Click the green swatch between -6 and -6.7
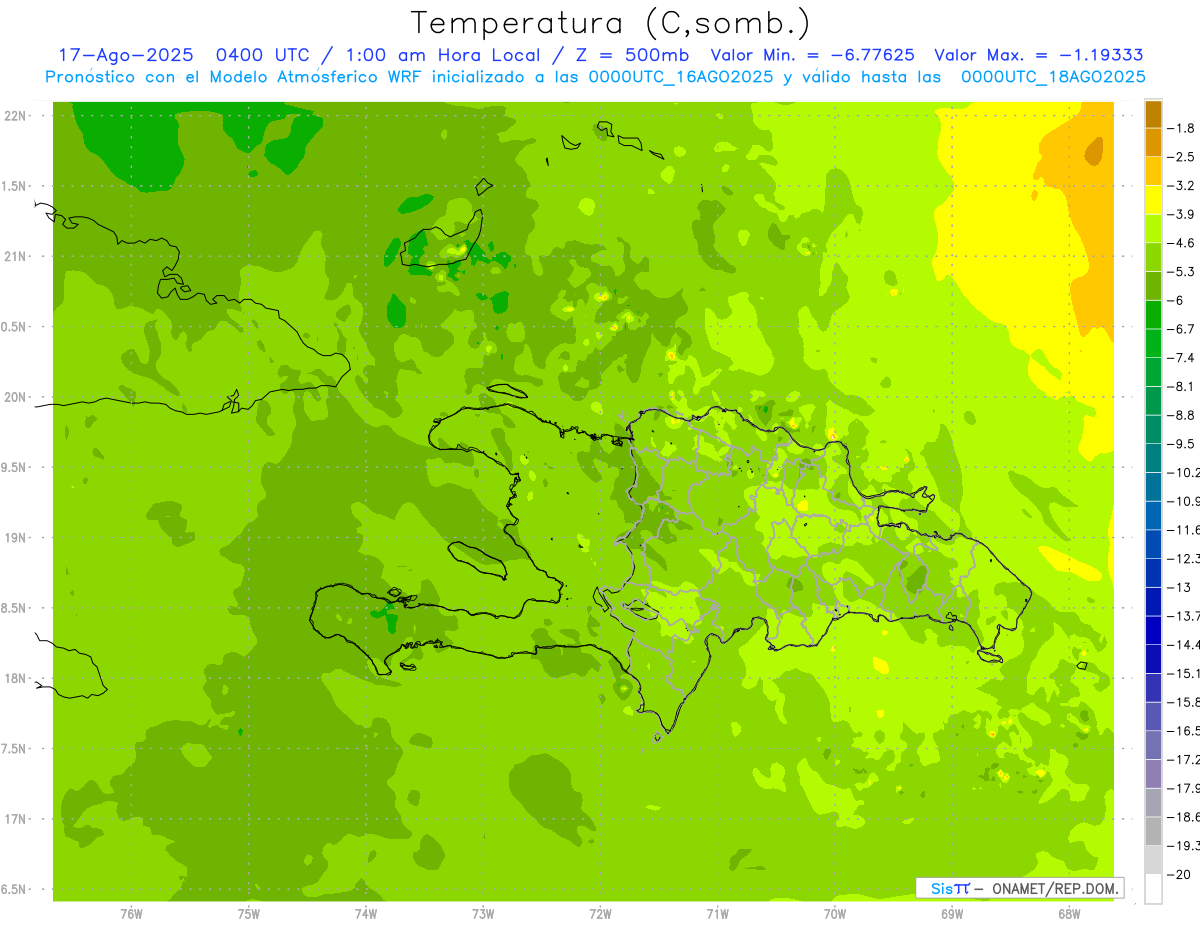This screenshot has width=1200, height=927. 1153,315
